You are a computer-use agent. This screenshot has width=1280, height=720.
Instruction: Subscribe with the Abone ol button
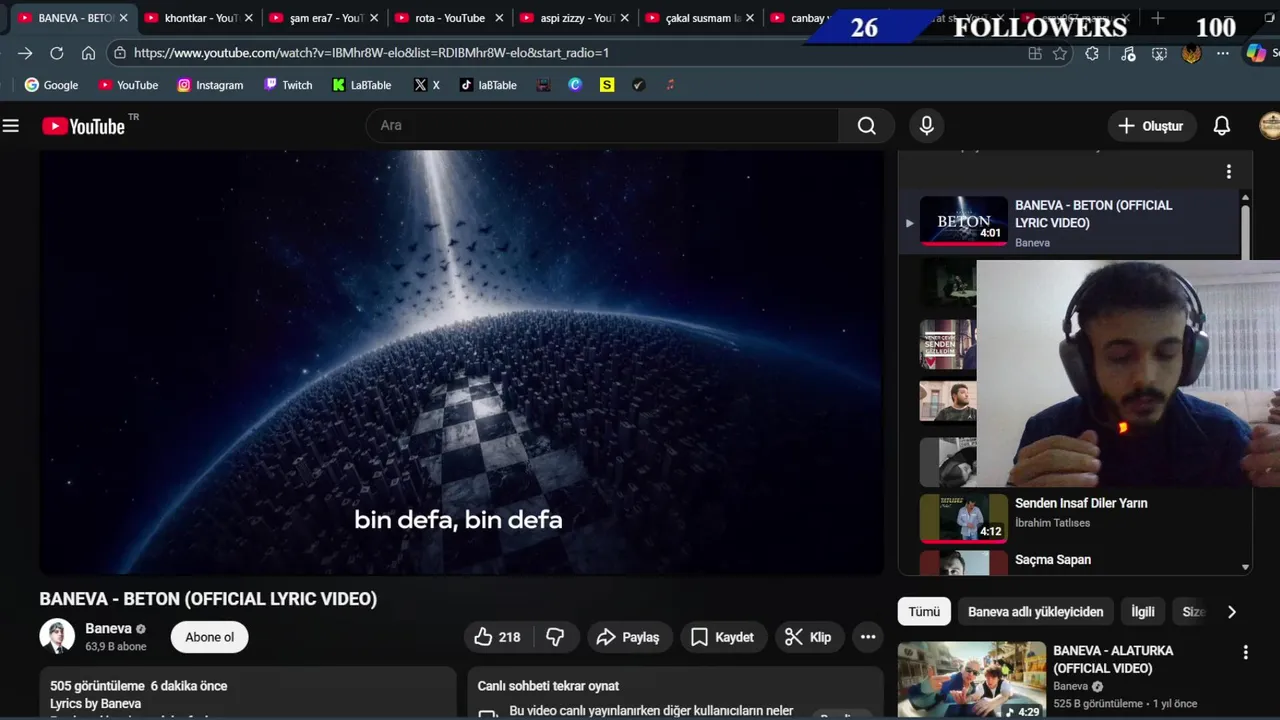click(x=210, y=637)
